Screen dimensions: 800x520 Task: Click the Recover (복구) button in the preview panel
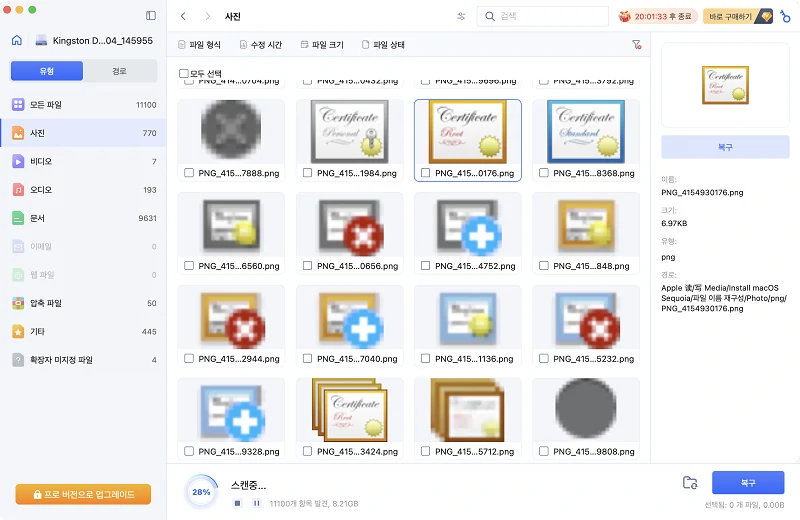coord(725,147)
